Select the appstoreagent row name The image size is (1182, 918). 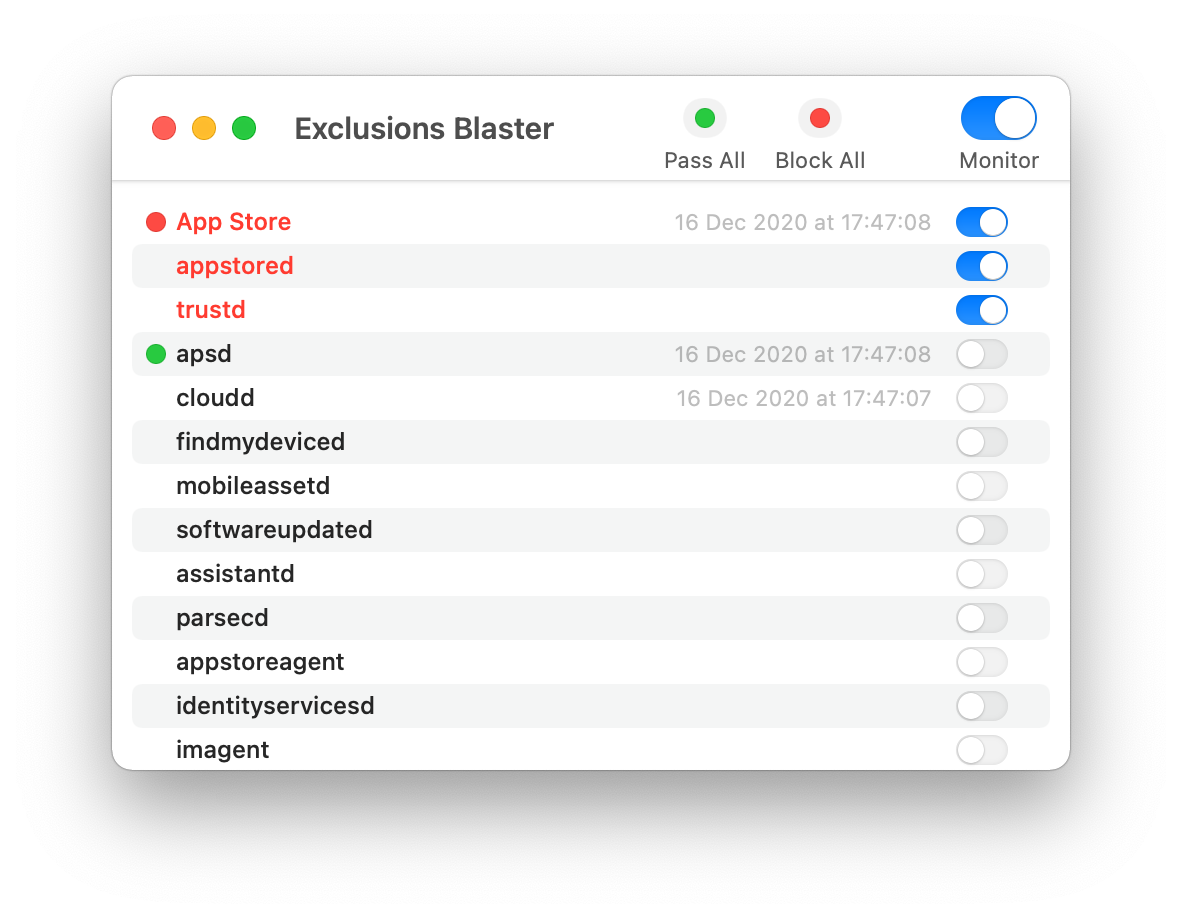(x=260, y=662)
